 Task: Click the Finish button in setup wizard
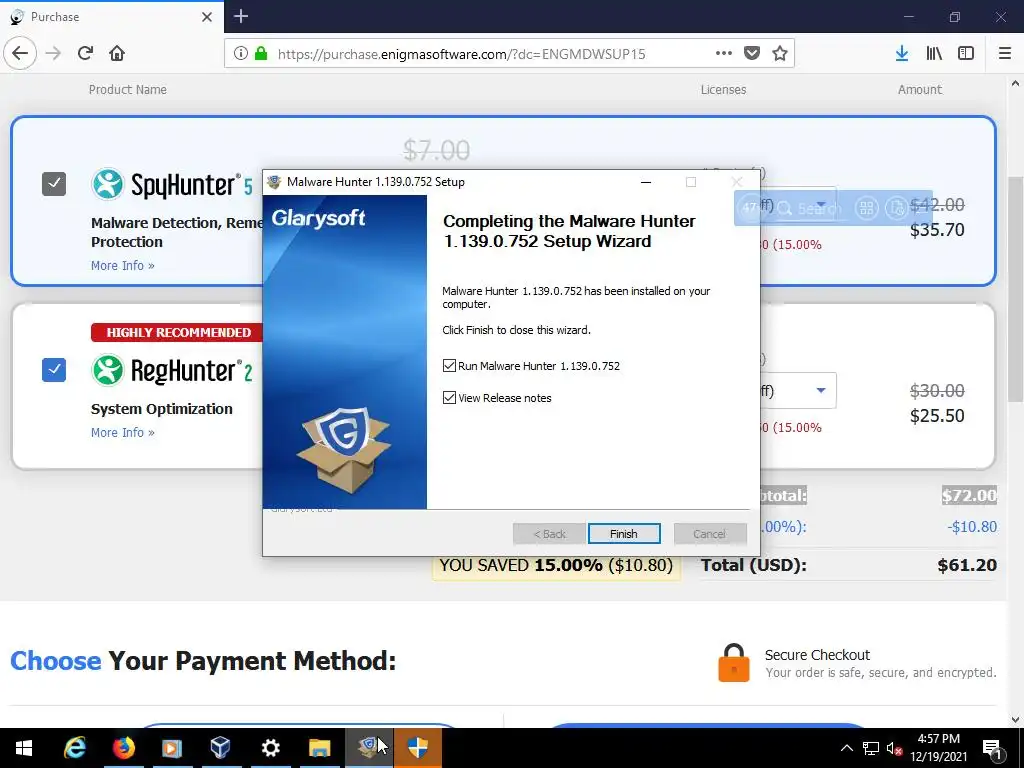(x=624, y=534)
